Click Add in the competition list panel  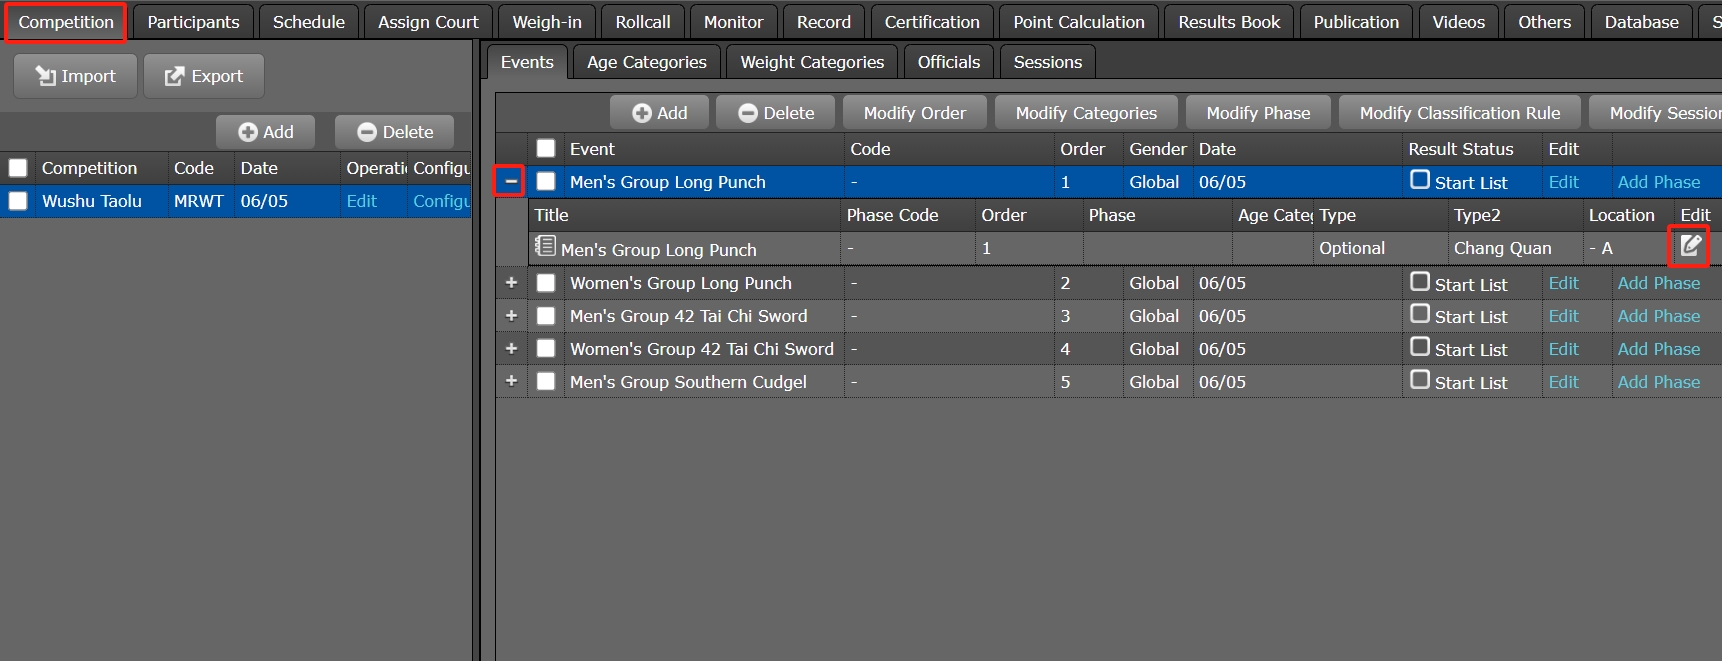point(266,132)
